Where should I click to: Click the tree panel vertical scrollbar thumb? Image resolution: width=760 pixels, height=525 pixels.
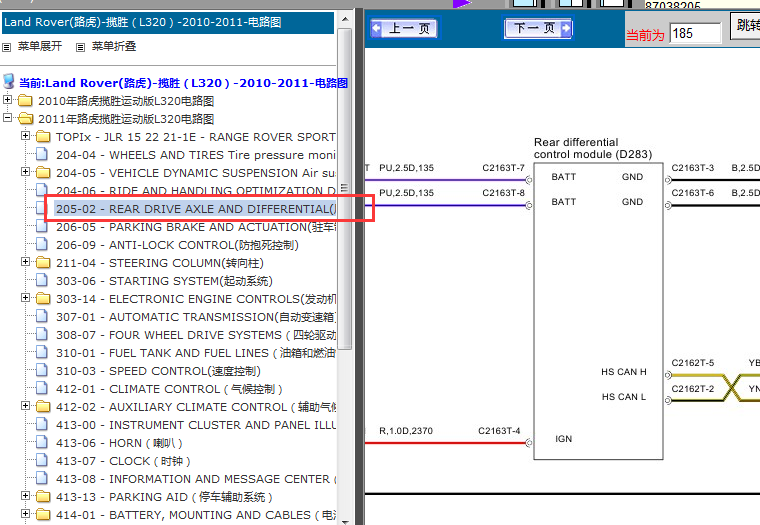[x=345, y=189]
